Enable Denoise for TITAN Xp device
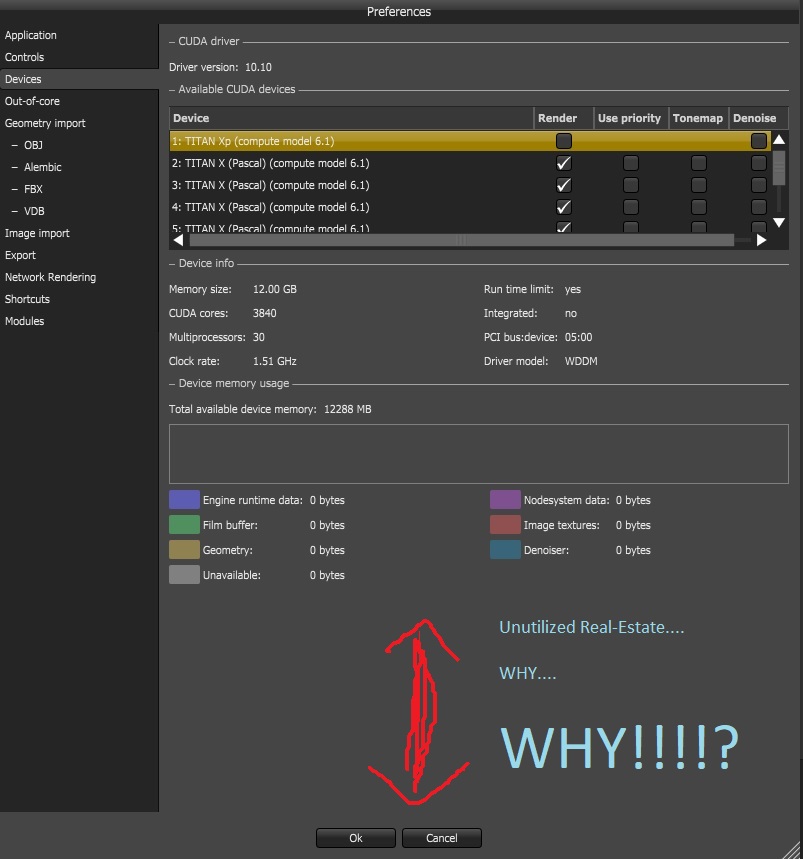 click(758, 141)
